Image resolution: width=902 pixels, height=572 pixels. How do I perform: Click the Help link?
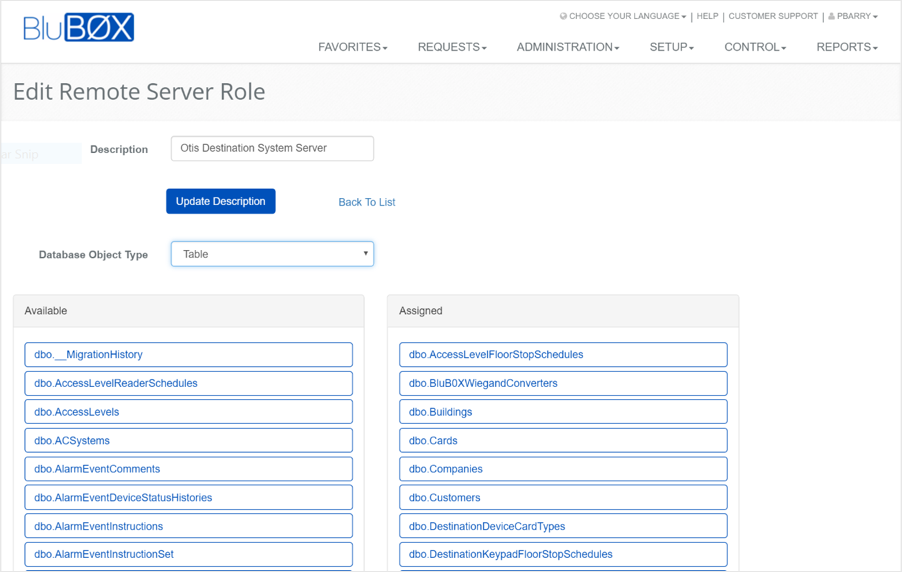coord(707,16)
